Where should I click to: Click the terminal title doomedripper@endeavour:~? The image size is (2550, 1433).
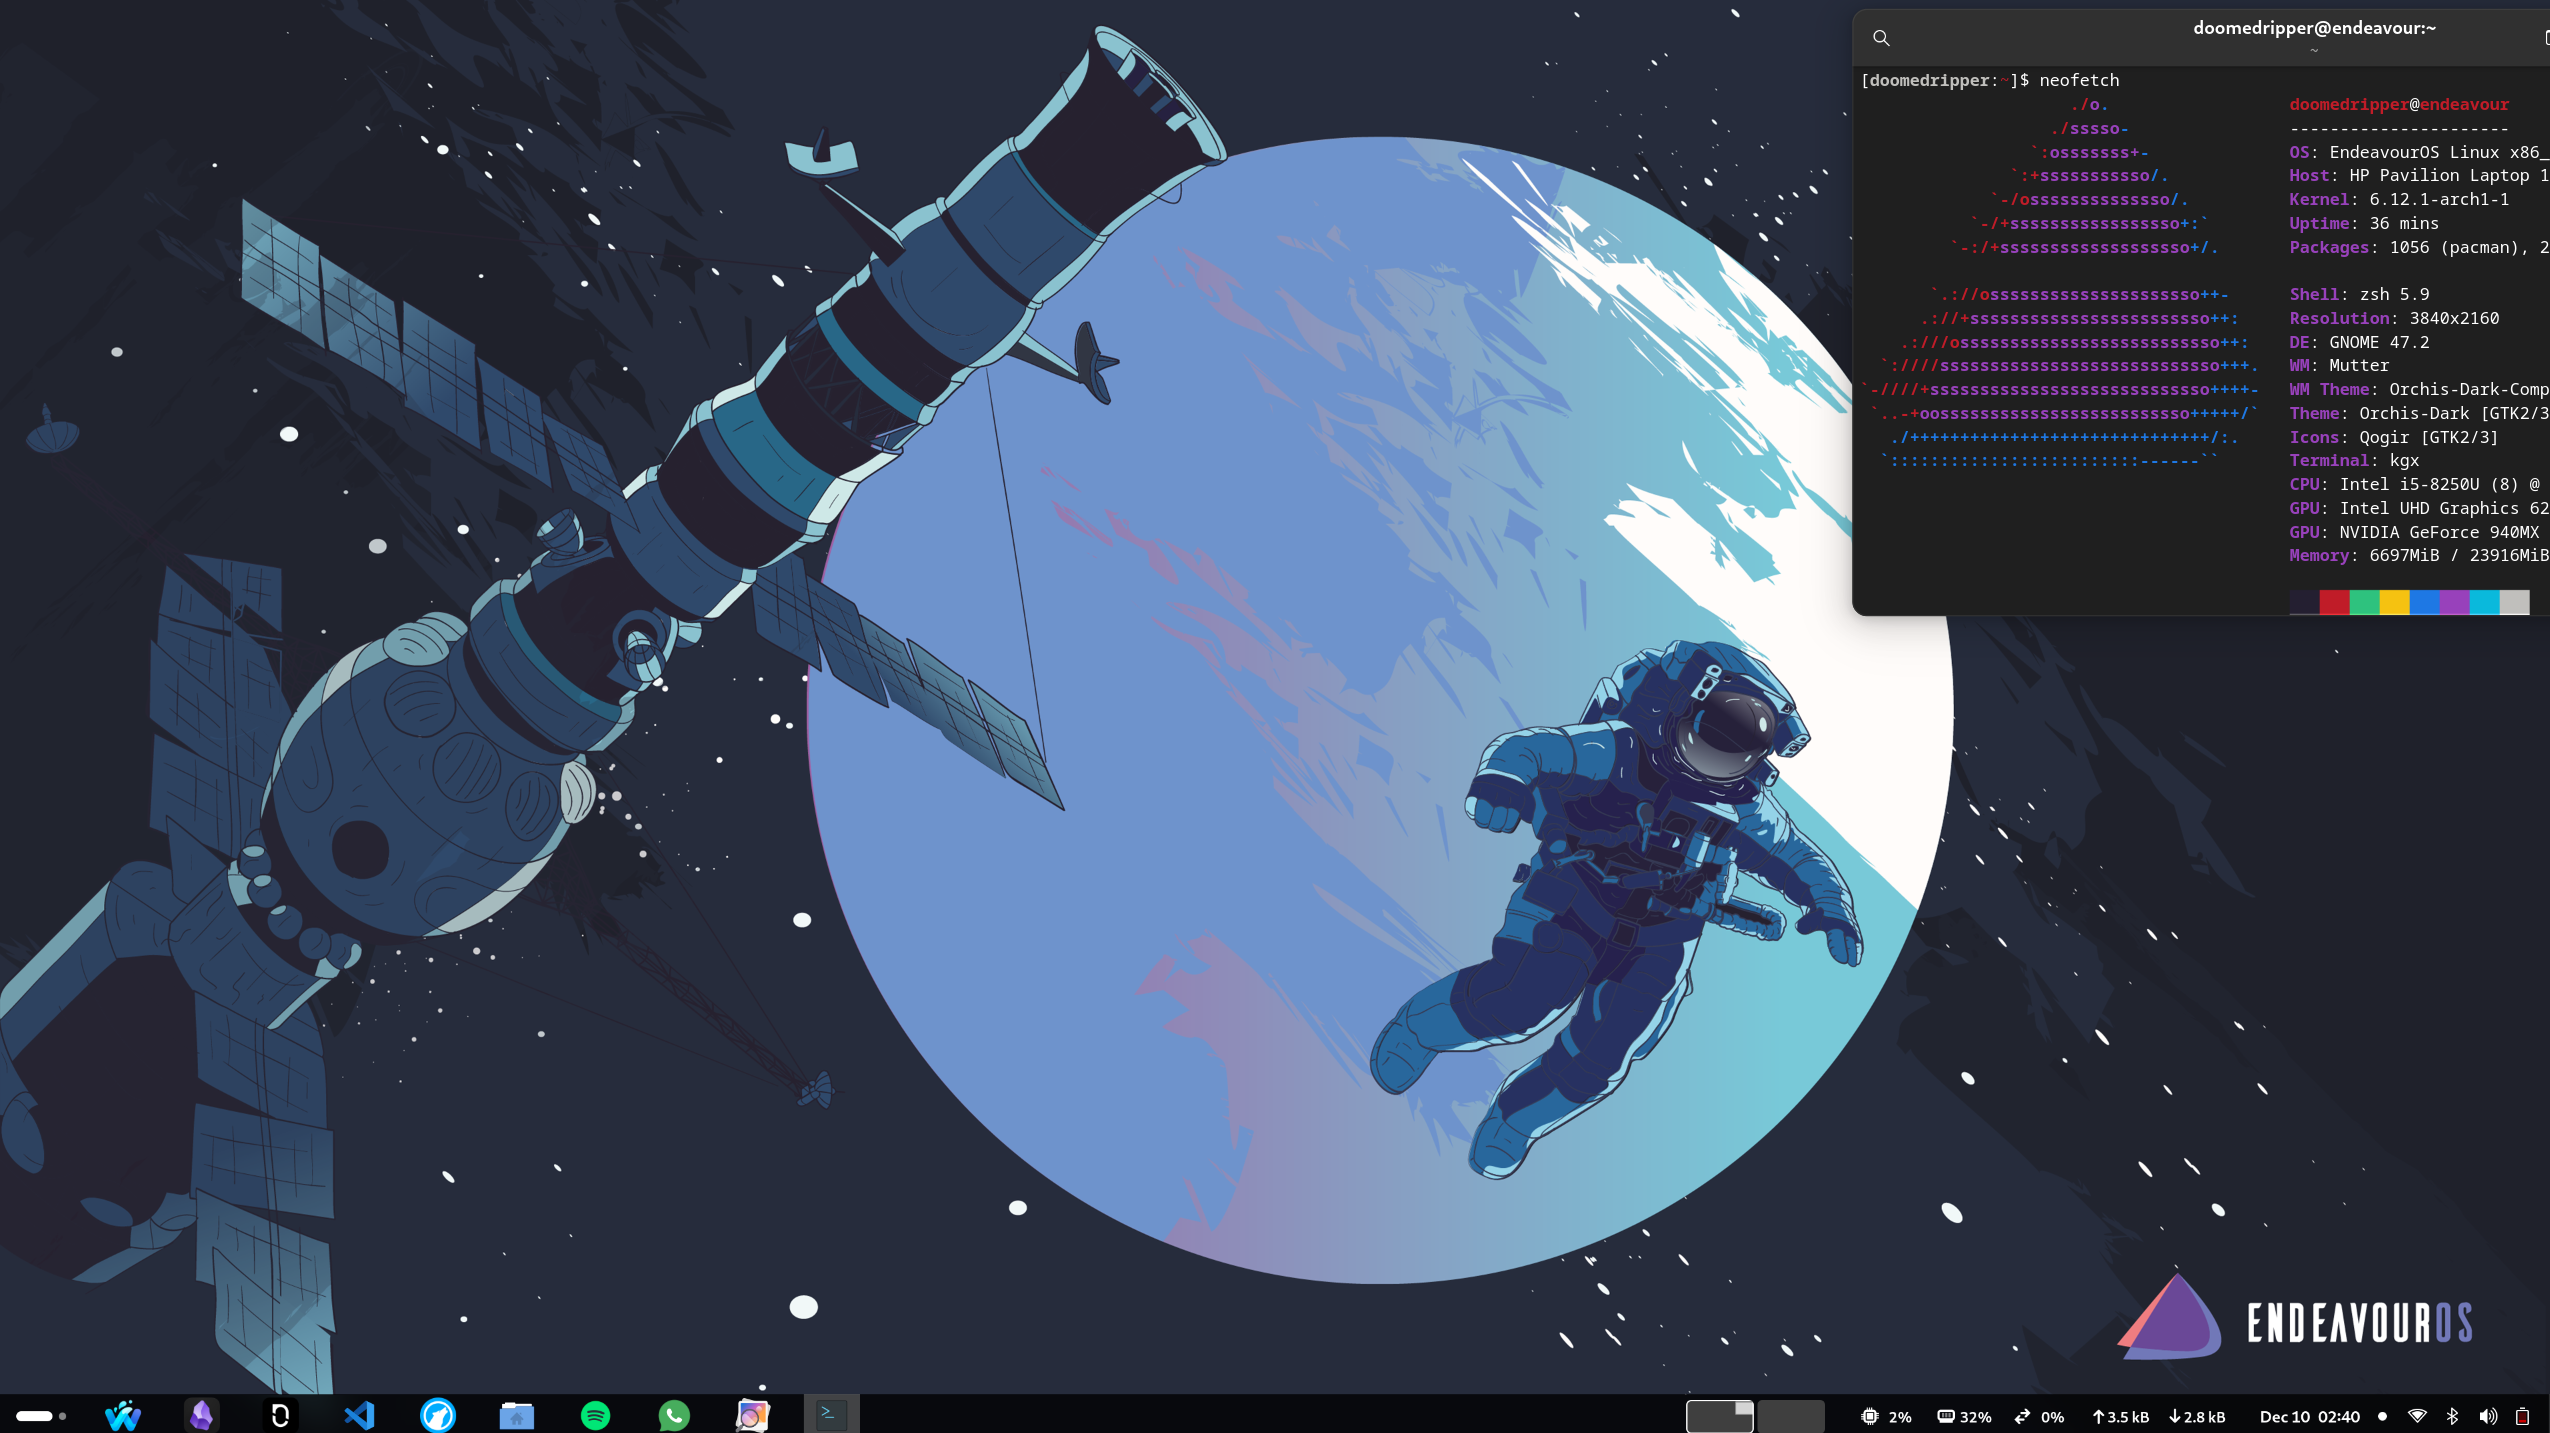pyautogui.click(x=2314, y=28)
